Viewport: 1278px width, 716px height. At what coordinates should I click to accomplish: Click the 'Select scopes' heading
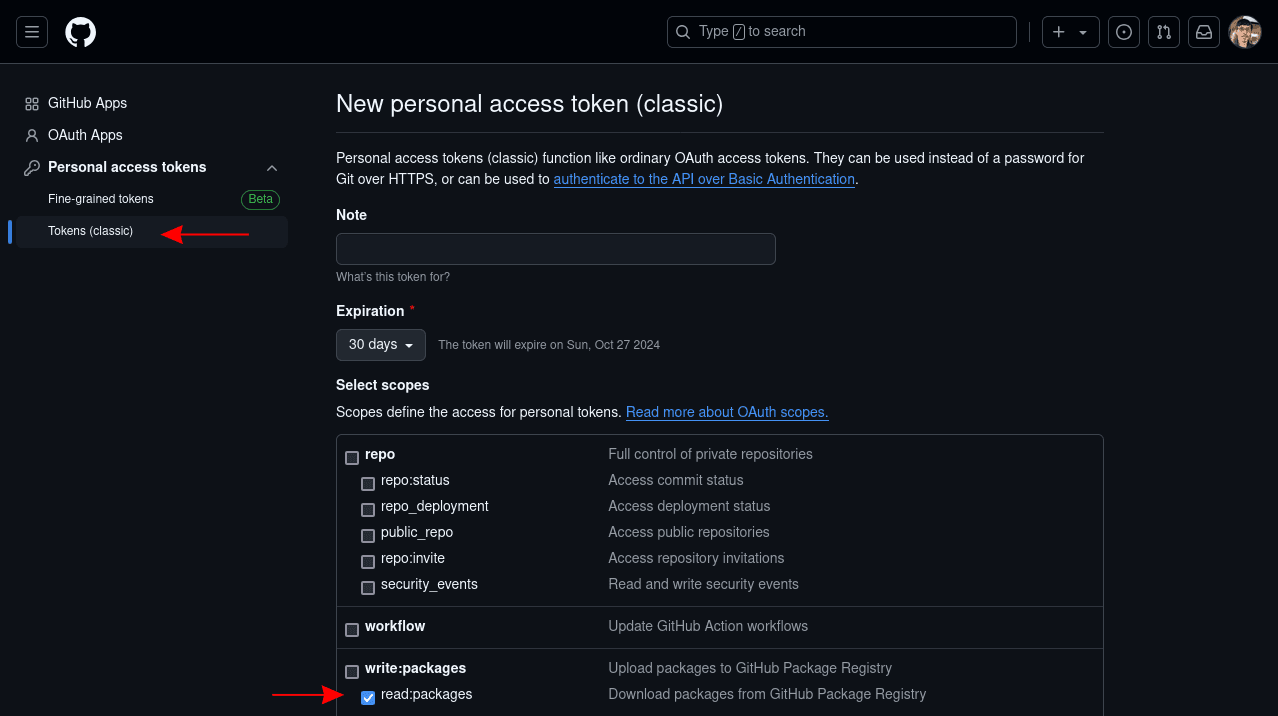click(383, 385)
